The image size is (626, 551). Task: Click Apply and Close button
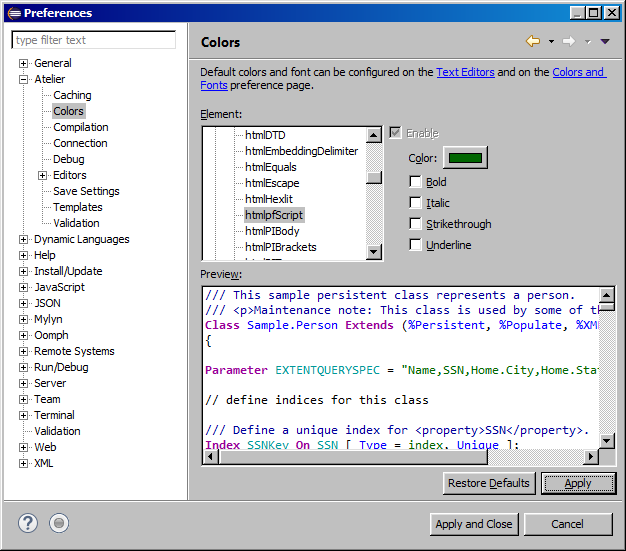click(x=474, y=524)
